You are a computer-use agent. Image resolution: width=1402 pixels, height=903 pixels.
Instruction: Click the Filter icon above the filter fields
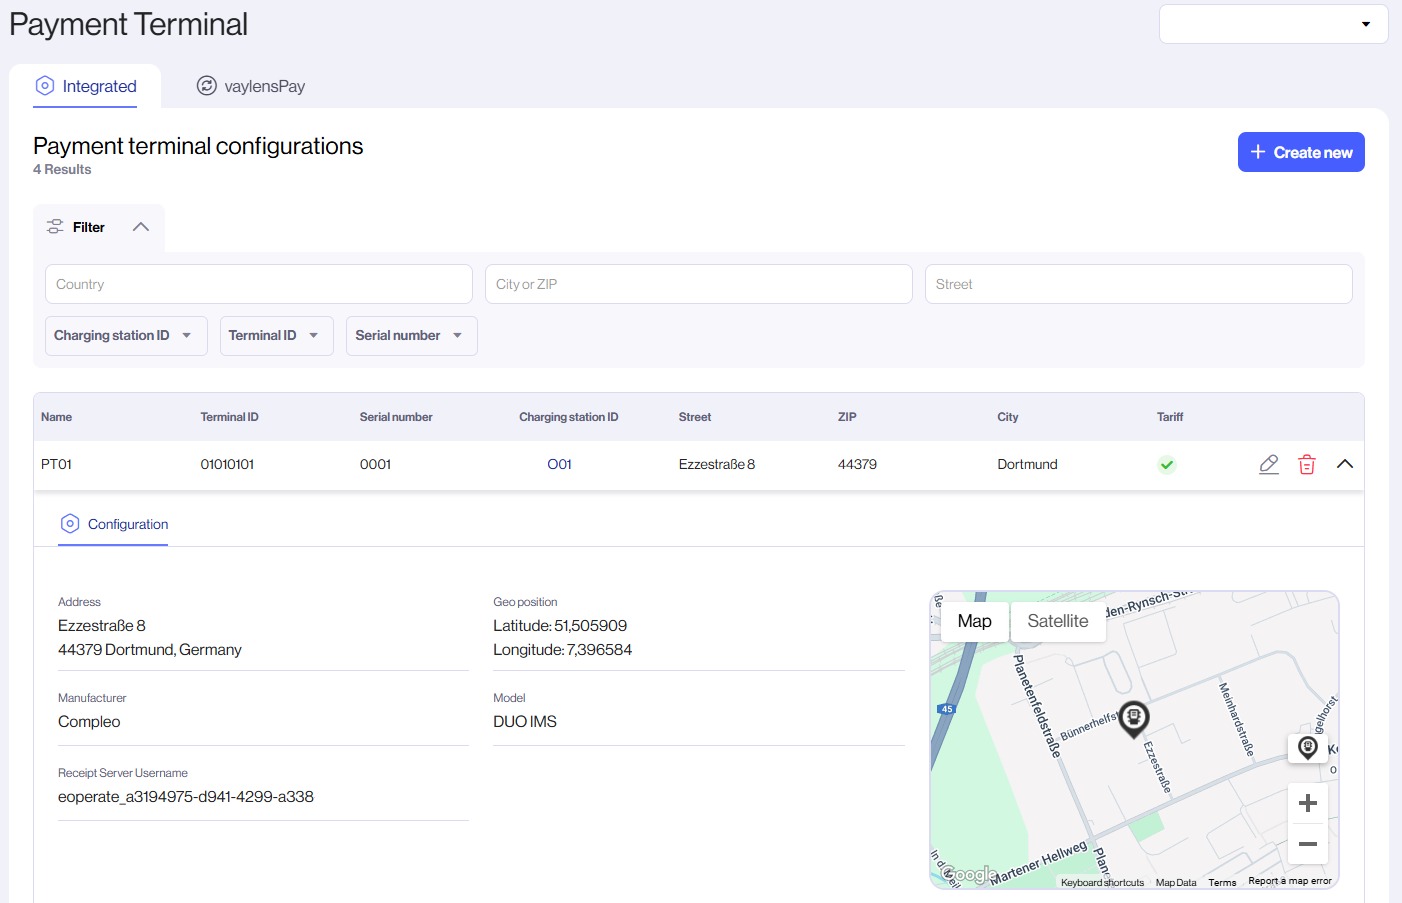[55, 226]
